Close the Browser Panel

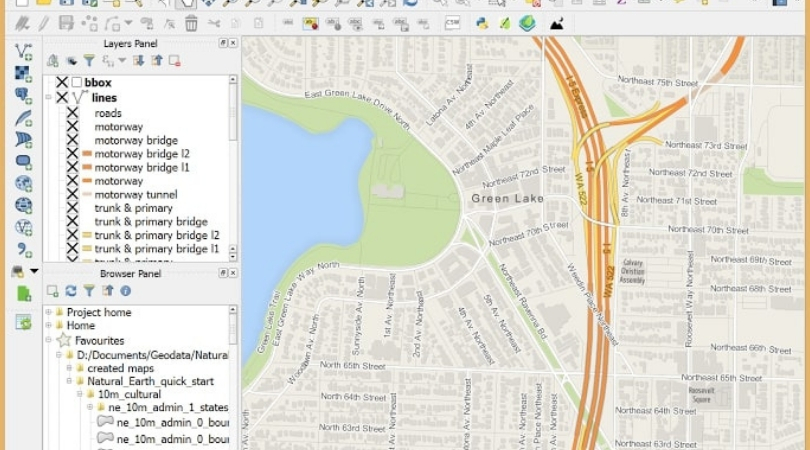pyautogui.click(x=233, y=273)
